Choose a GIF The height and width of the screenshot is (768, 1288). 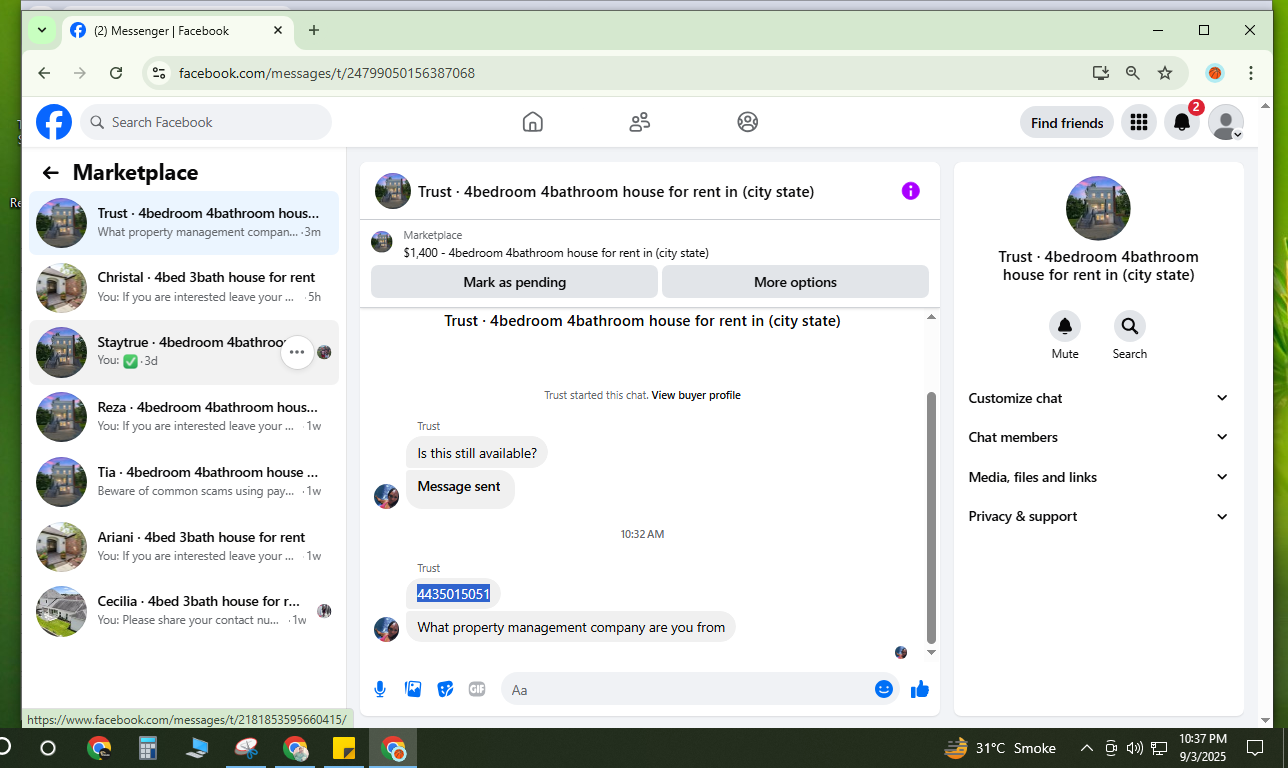(x=477, y=689)
